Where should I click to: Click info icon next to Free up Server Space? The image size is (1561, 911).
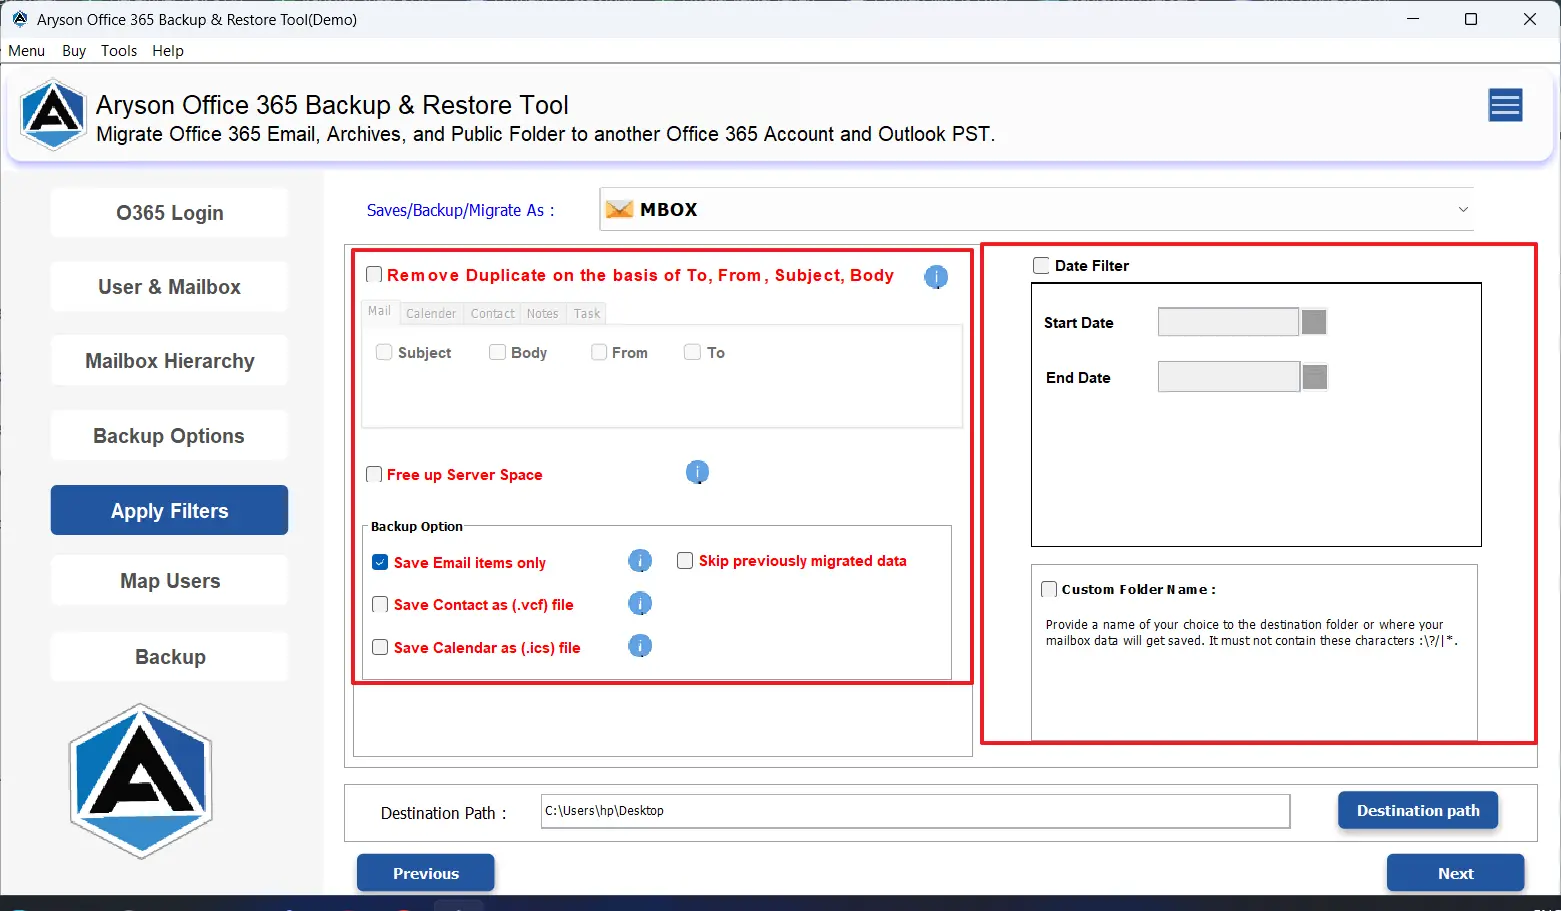pos(697,472)
